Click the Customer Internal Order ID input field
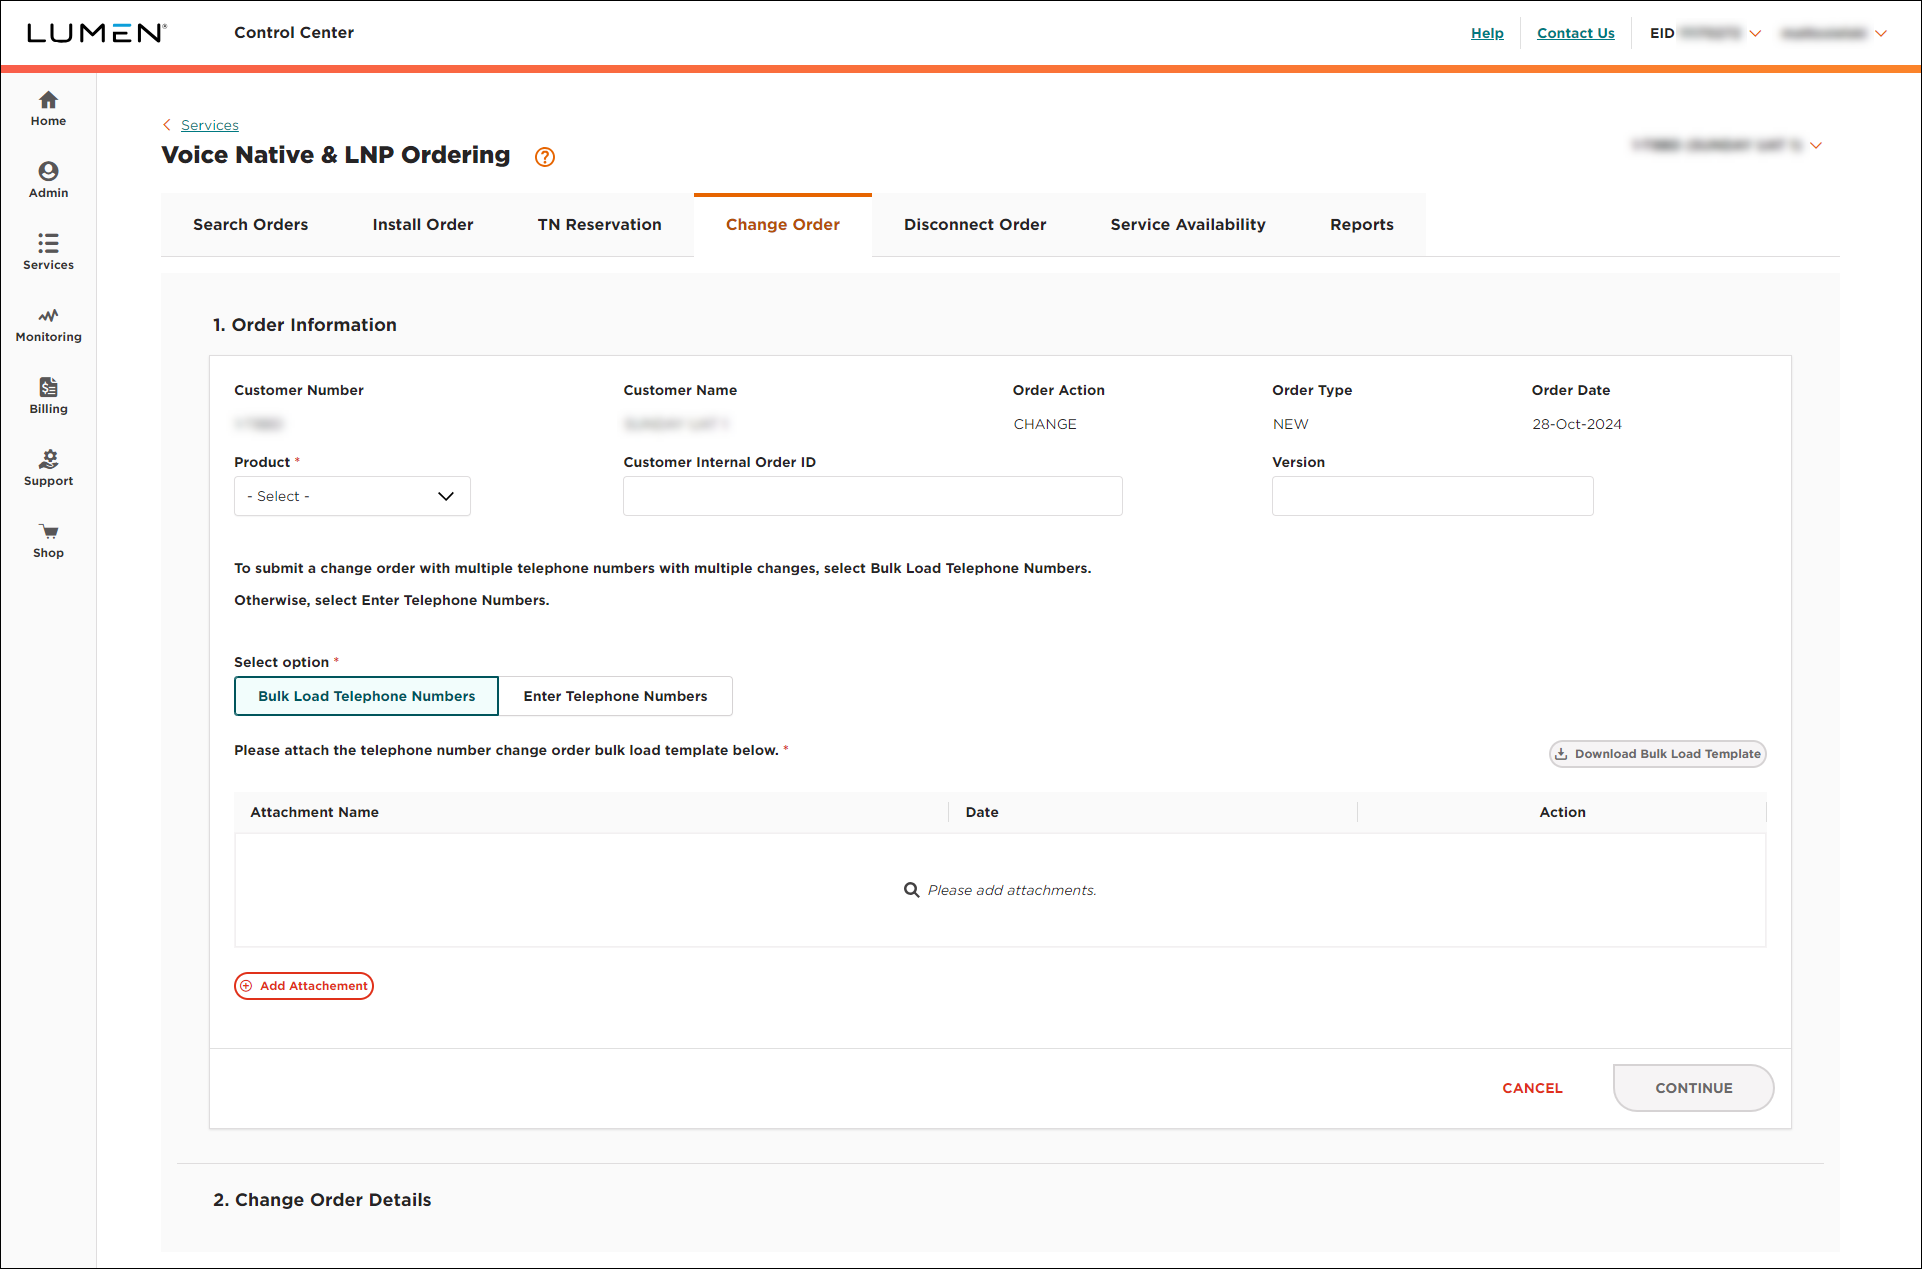This screenshot has height=1269, width=1922. click(872, 496)
